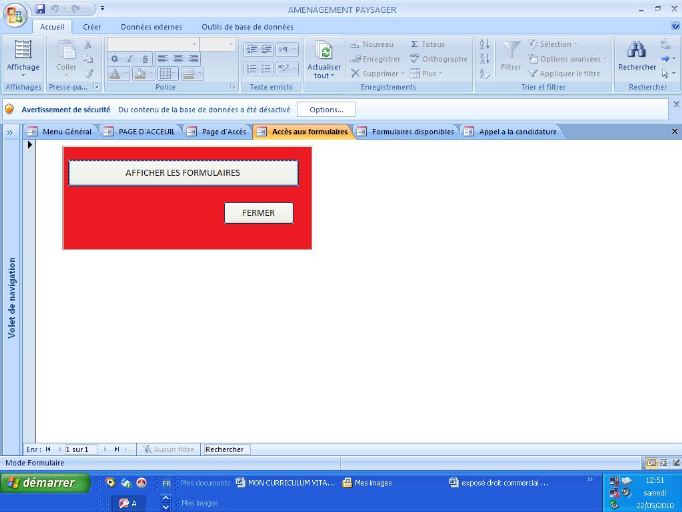Go to the last record navigation button
Image resolution: width=682 pixels, height=512 pixels.
coord(117,449)
